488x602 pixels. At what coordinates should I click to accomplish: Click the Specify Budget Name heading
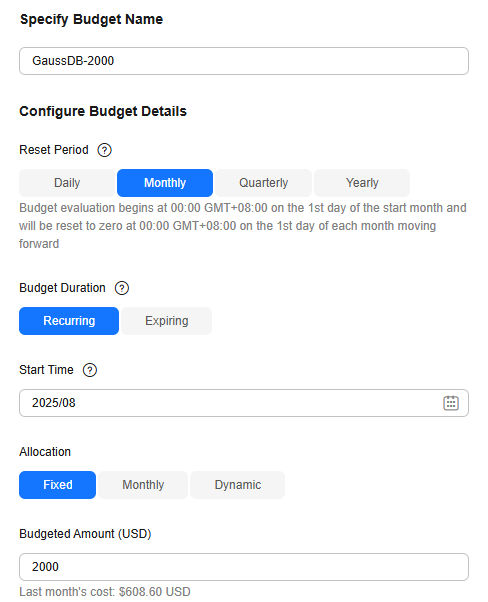(91, 19)
